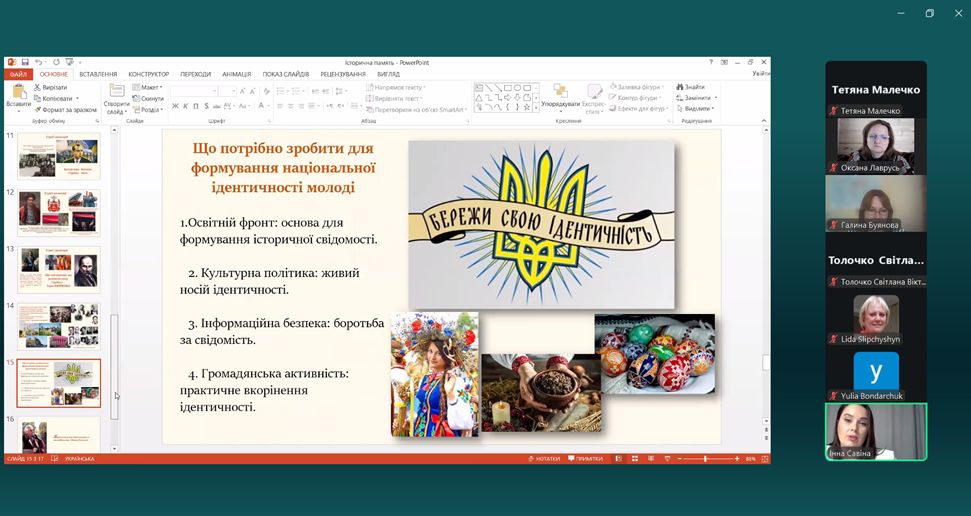The height and width of the screenshot is (516, 971).
Task: Open the ВСТАВЛЕННЯ ribbon tab
Action: 98,74
